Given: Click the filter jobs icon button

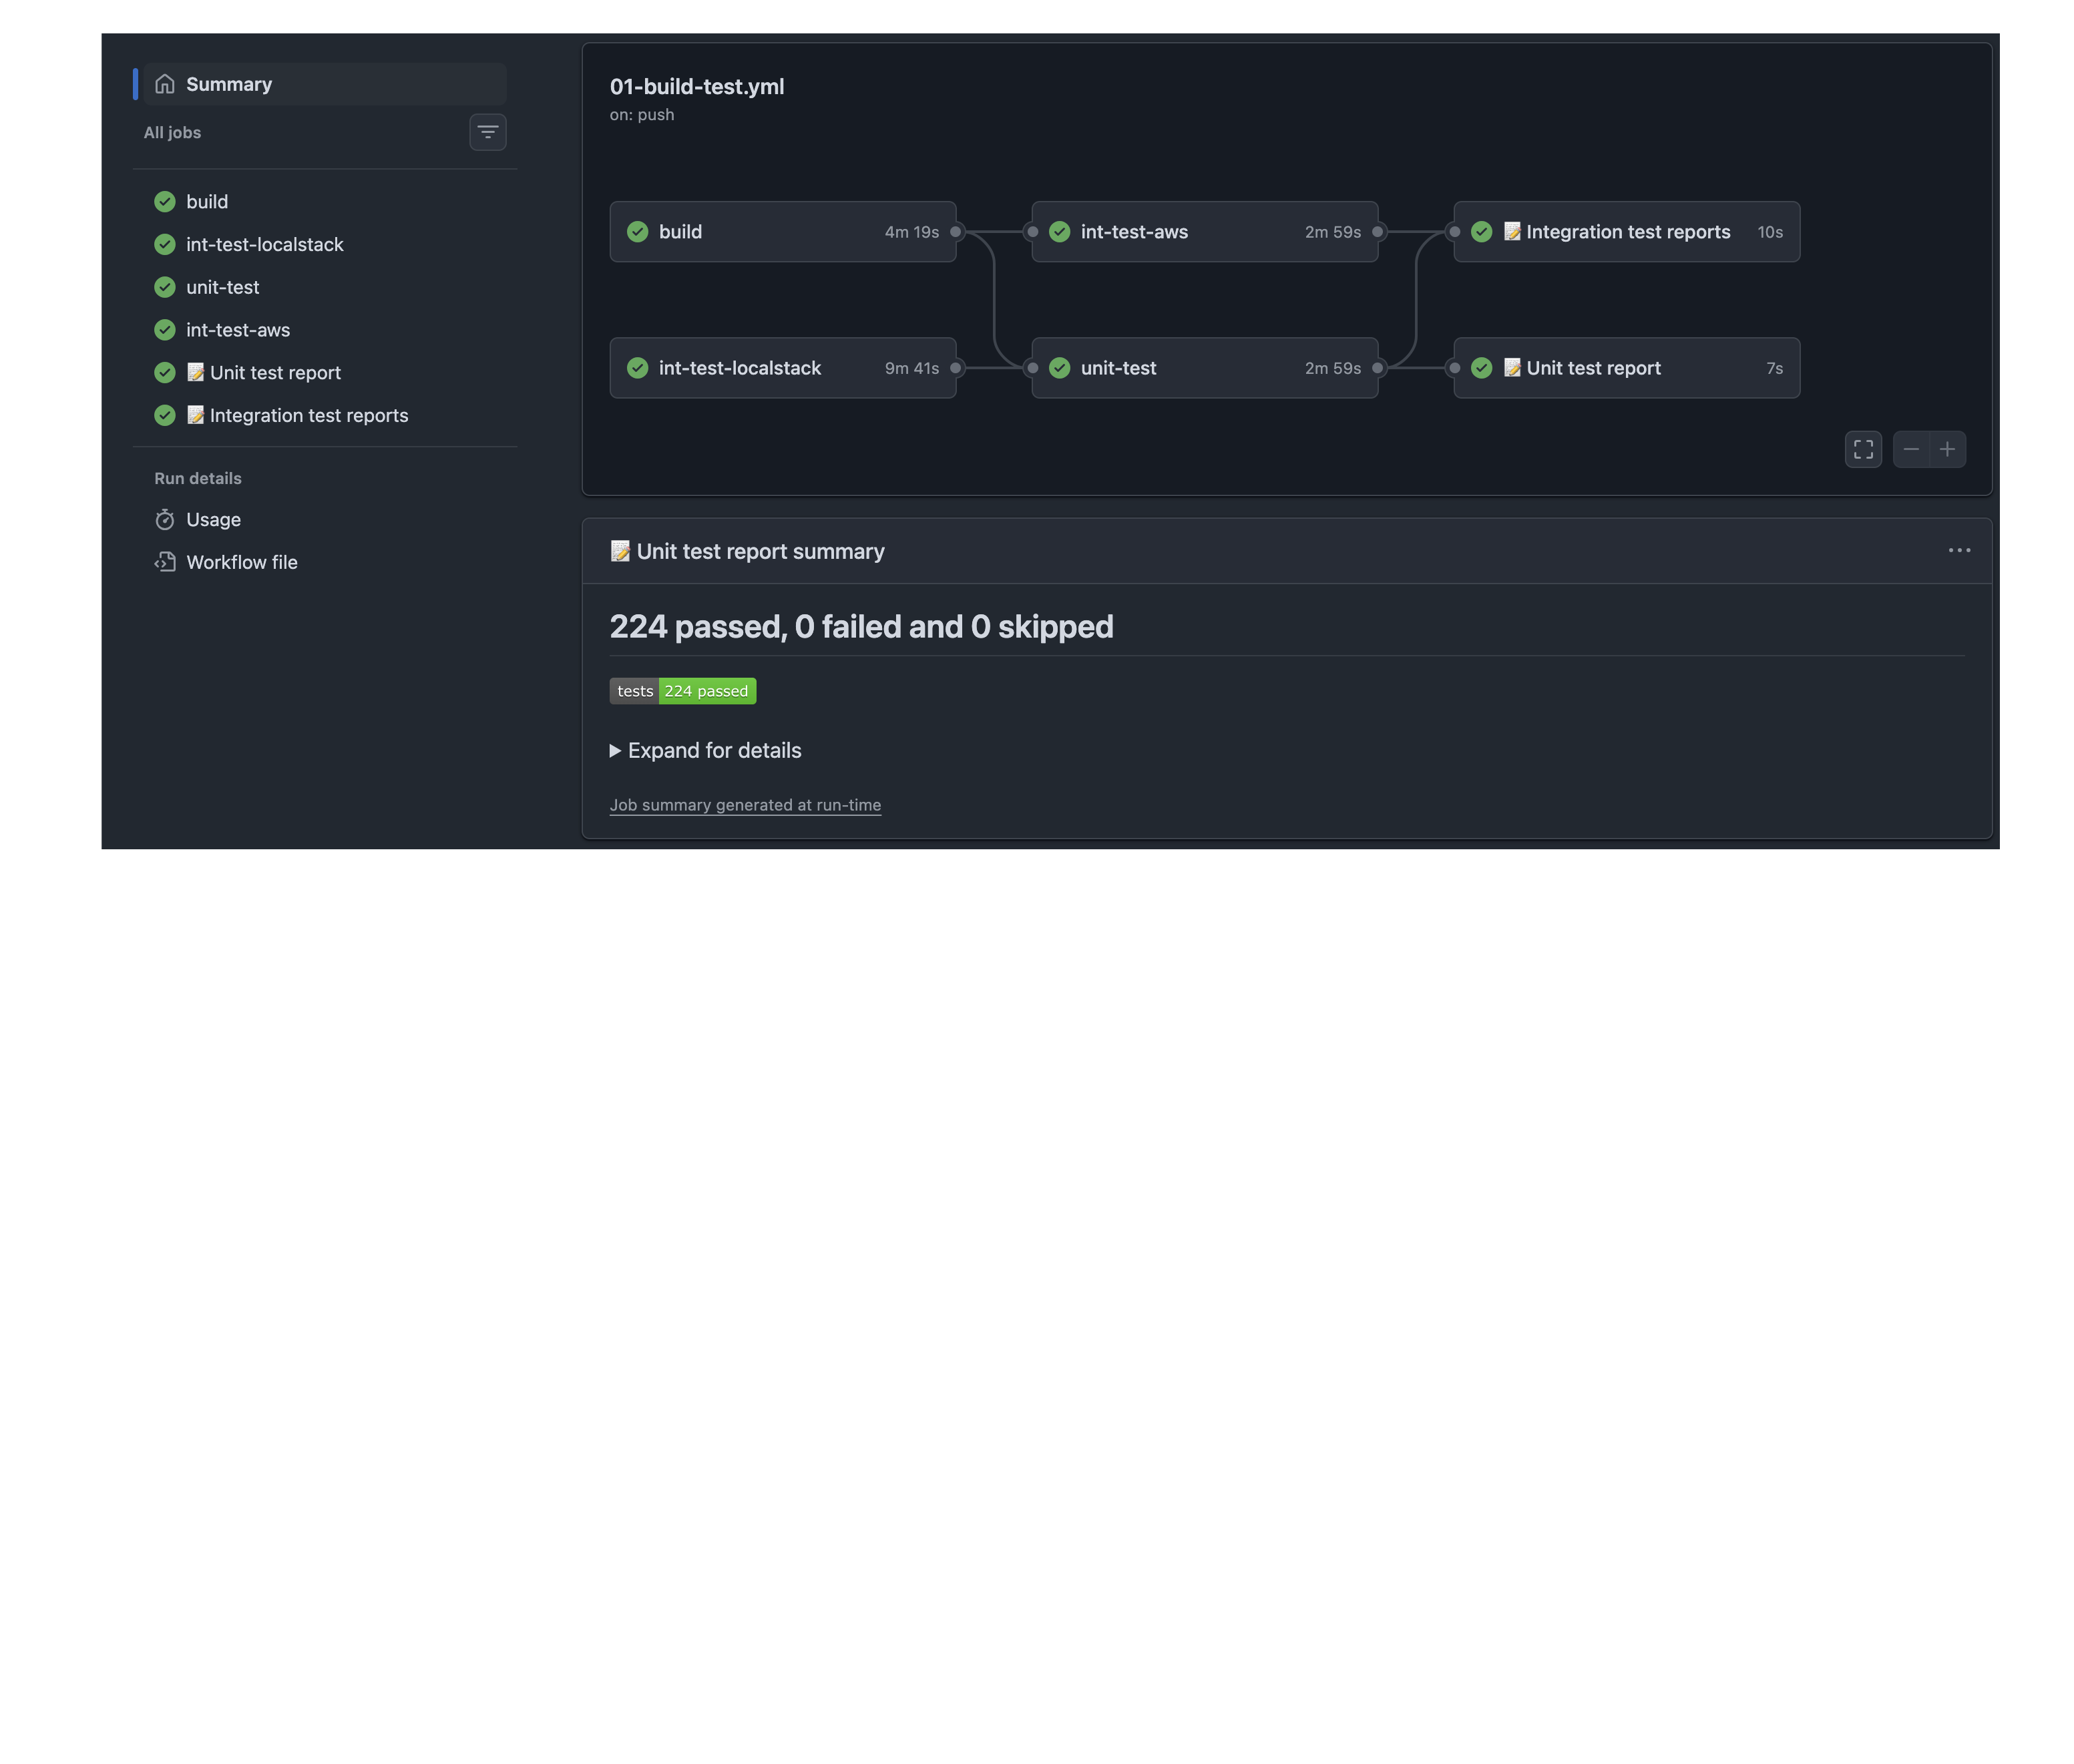Looking at the screenshot, I should point(487,132).
